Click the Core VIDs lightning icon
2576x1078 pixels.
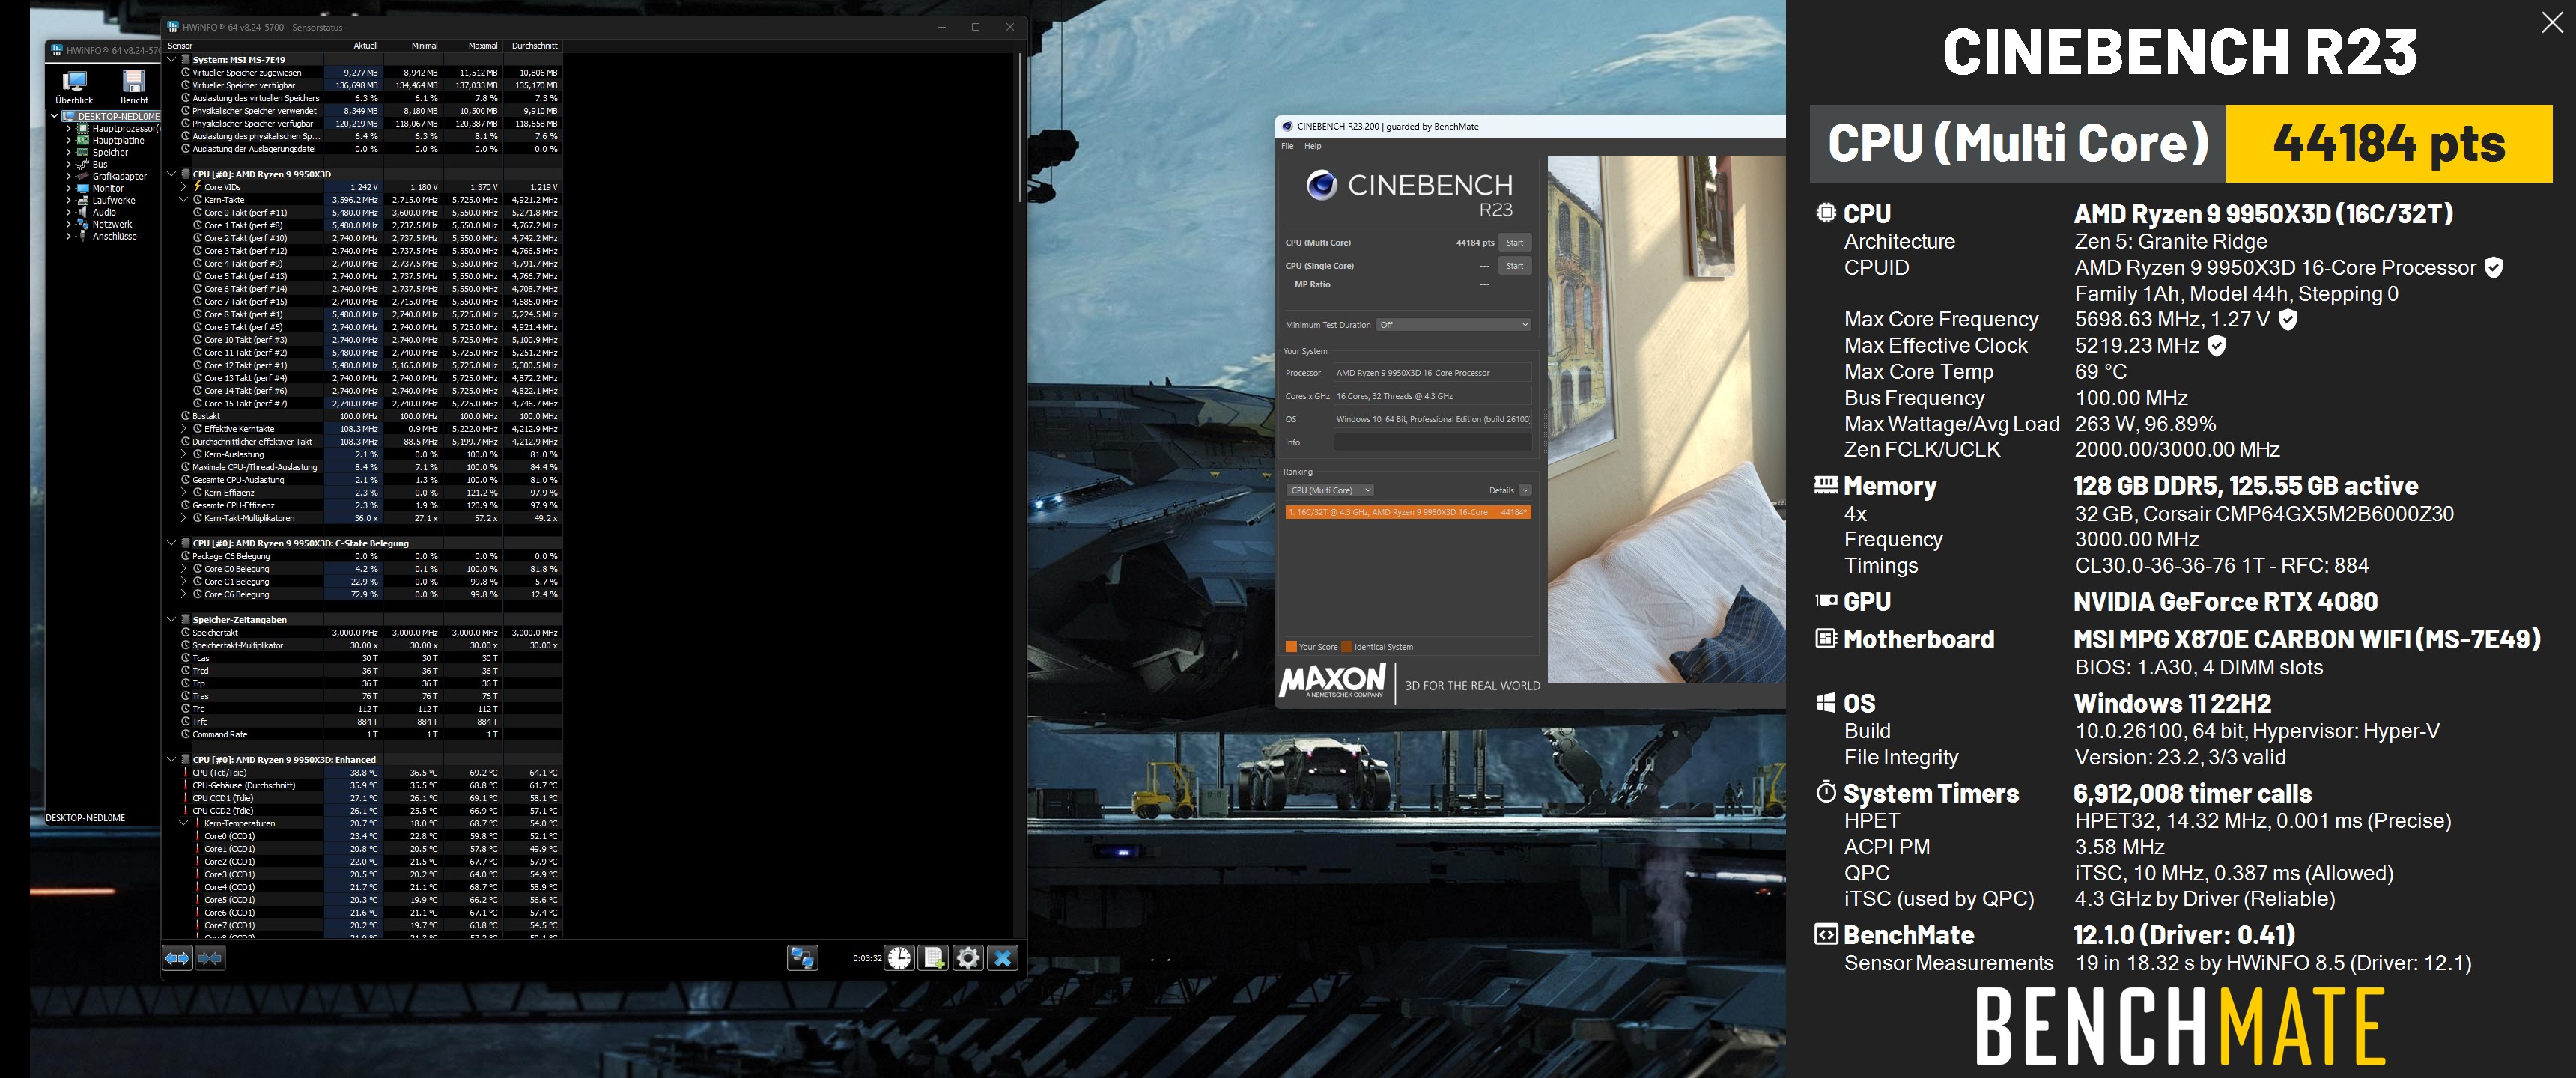pyautogui.click(x=198, y=187)
